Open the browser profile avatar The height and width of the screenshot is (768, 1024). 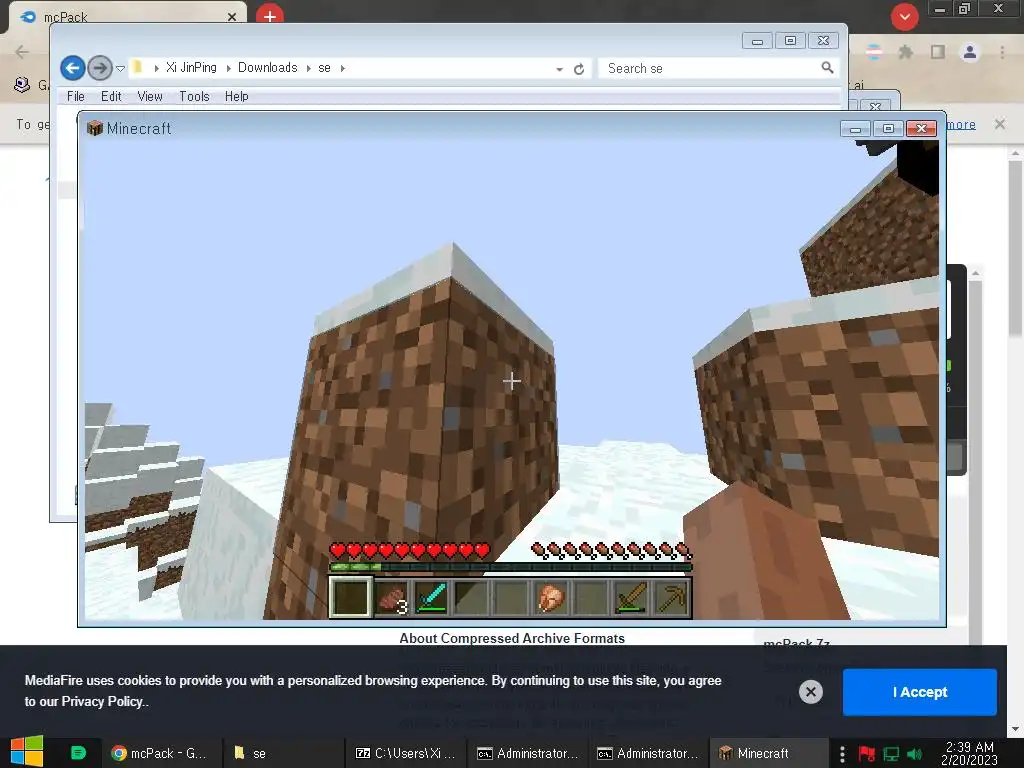(x=970, y=52)
